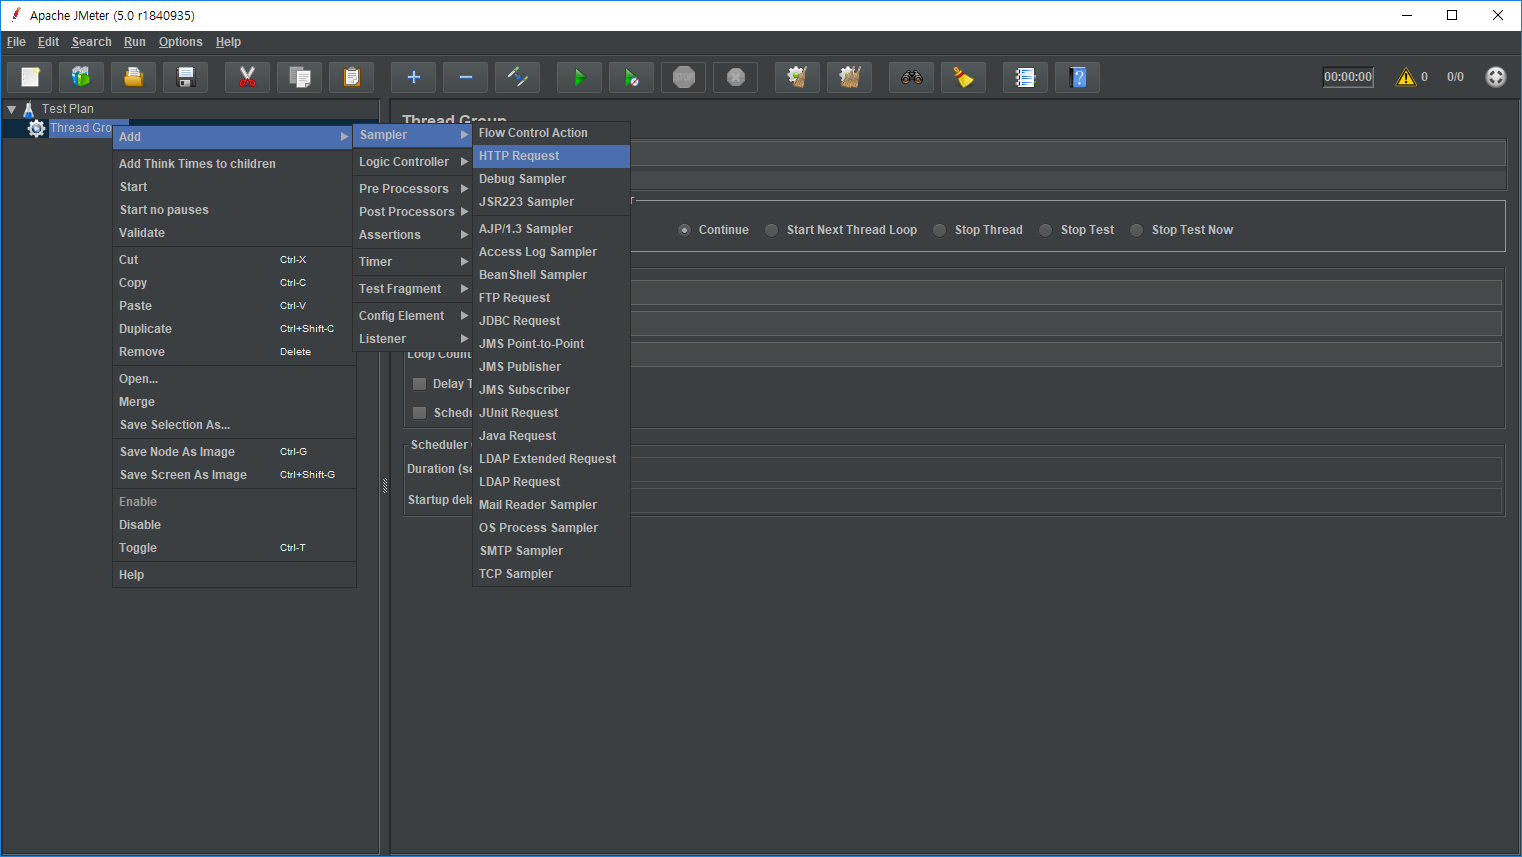Select the Stop Test Now radio button
The image size is (1522, 857).
tap(1136, 230)
